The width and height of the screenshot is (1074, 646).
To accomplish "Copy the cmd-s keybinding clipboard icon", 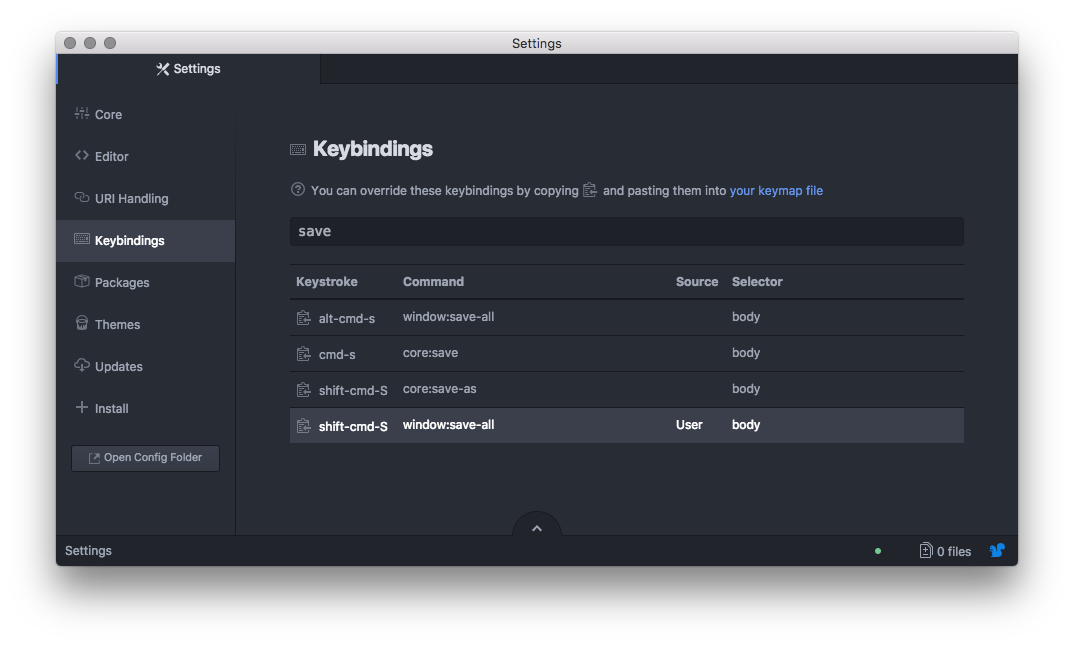I will (x=303, y=354).
